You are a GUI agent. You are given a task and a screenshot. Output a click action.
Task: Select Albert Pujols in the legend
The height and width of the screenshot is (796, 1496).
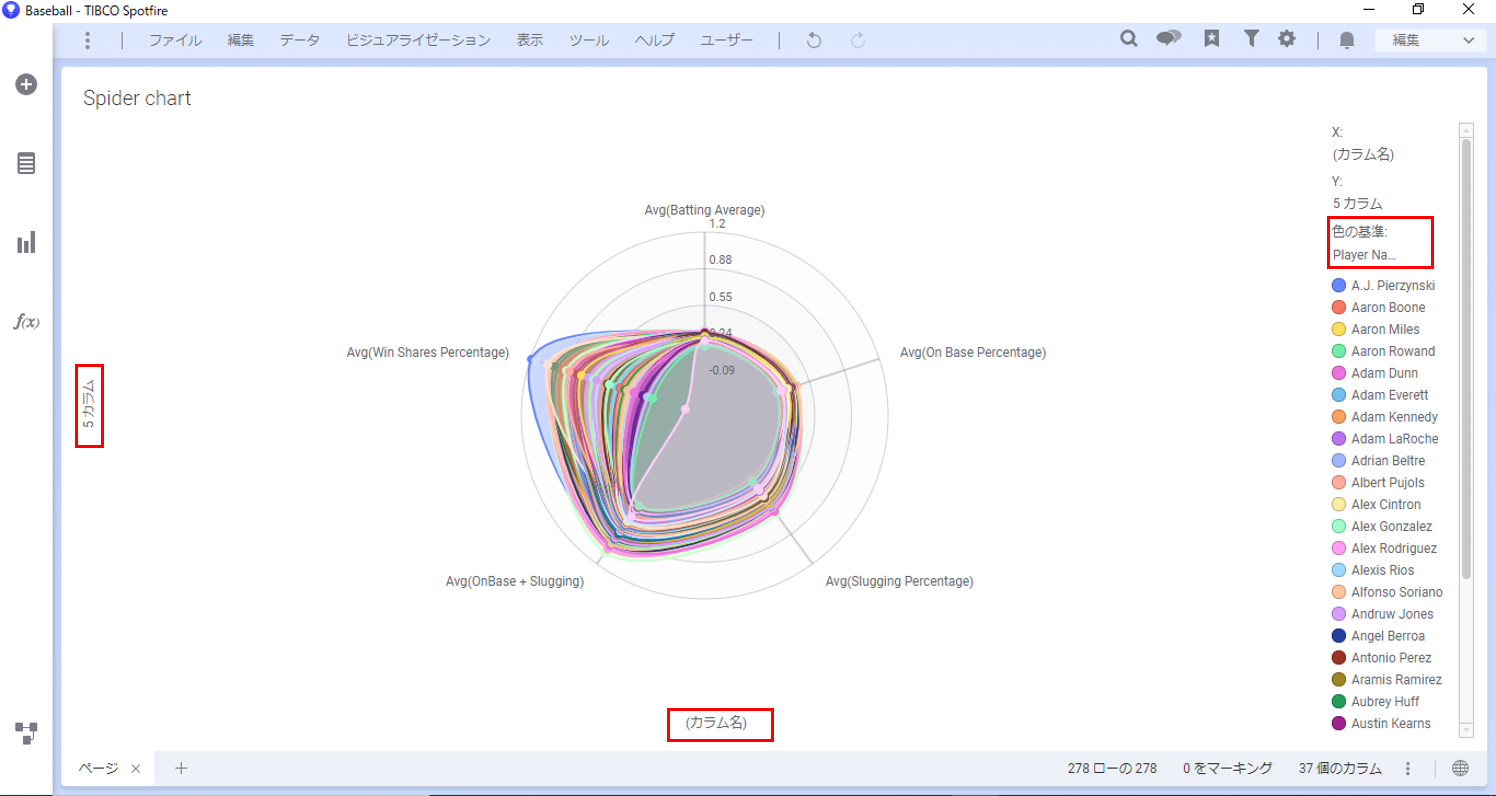click(x=1387, y=483)
